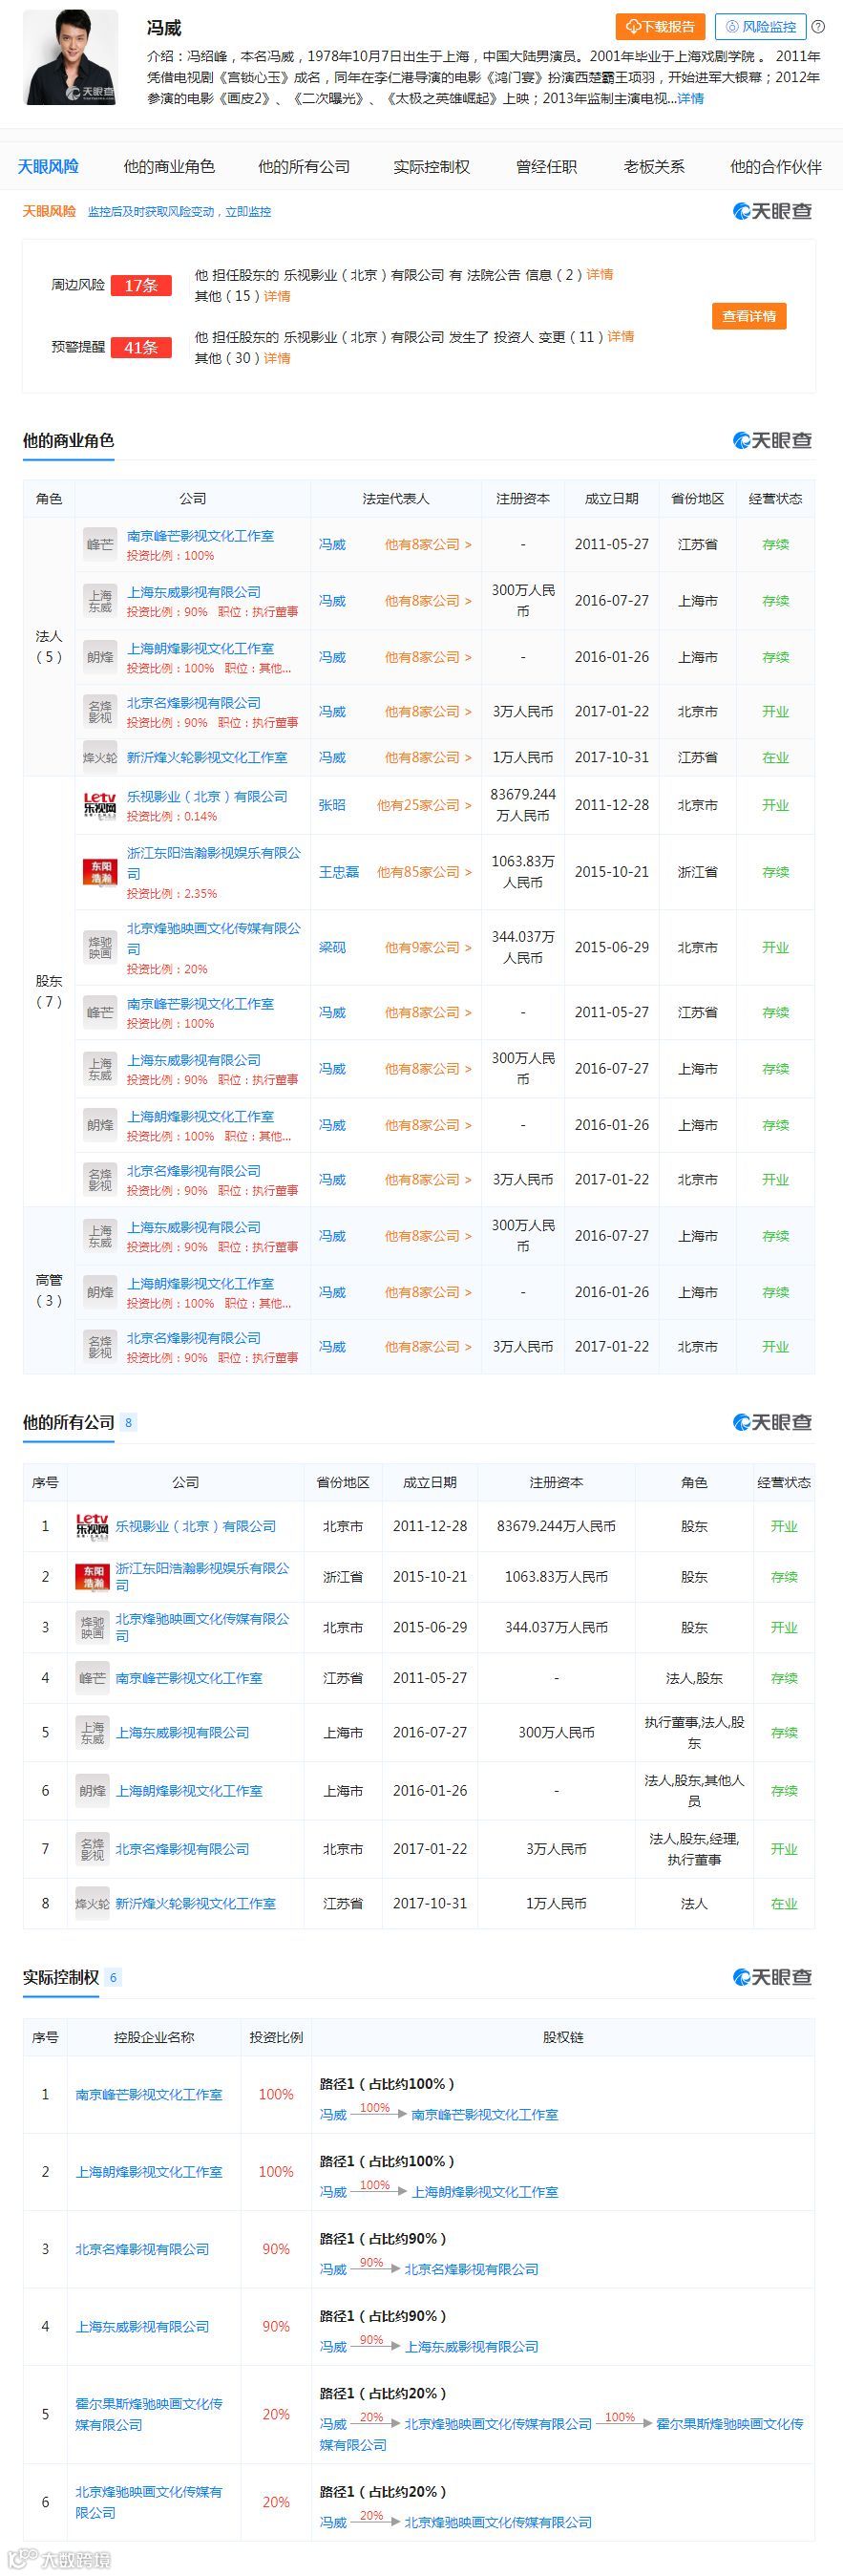Open 南京峰芒影视文化工作室 in 实际控制权 row 1
The width and height of the screenshot is (843, 2576).
pyautogui.click(x=149, y=2095)
